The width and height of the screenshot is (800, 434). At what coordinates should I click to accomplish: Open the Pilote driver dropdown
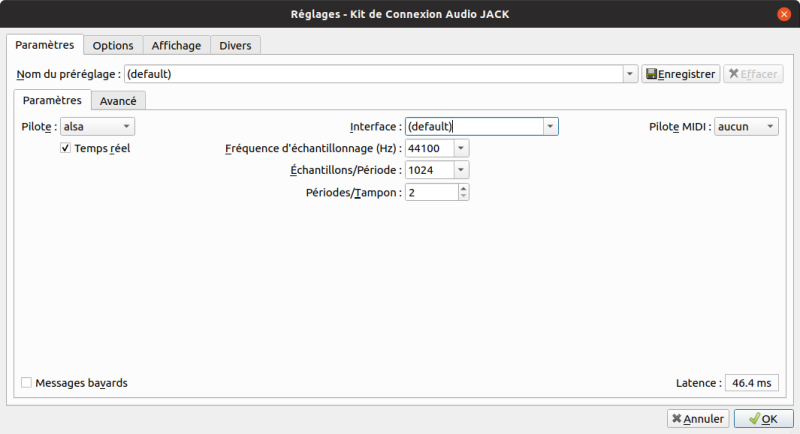(x=97, y=127)
